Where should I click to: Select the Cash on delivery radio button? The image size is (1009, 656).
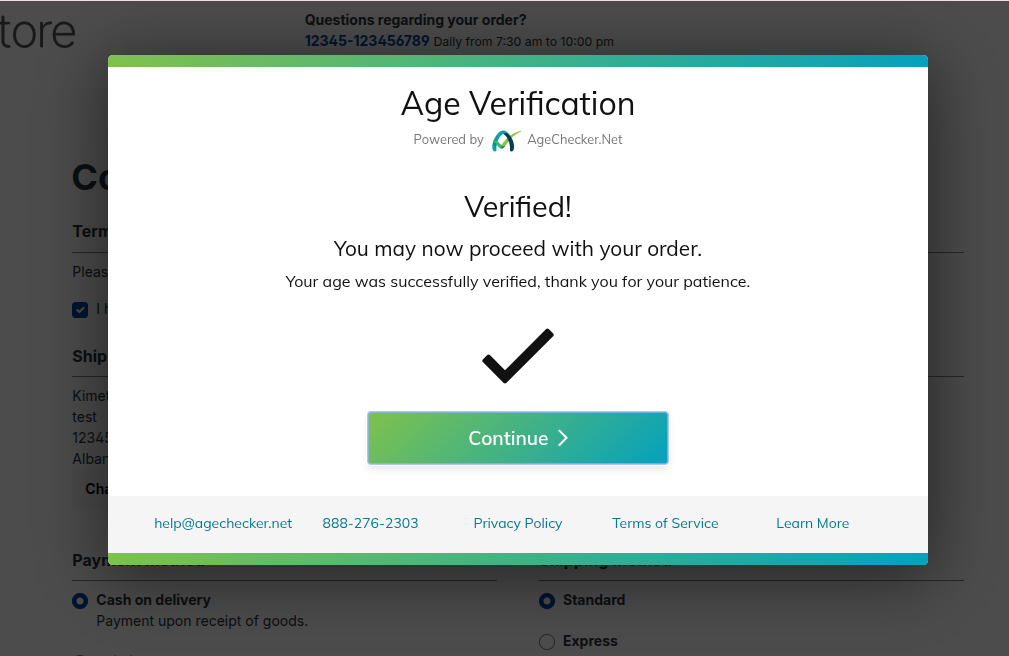[x=80, y=601]
